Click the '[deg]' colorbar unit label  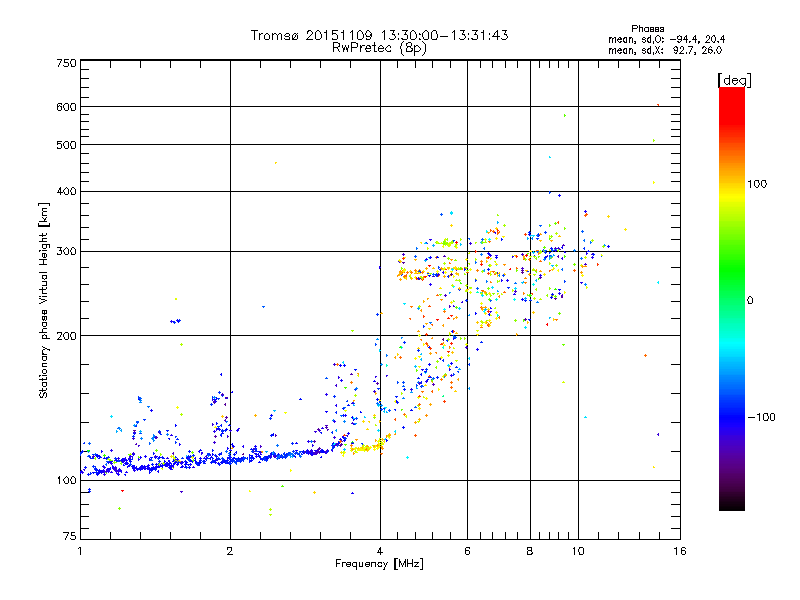point(735,81)
